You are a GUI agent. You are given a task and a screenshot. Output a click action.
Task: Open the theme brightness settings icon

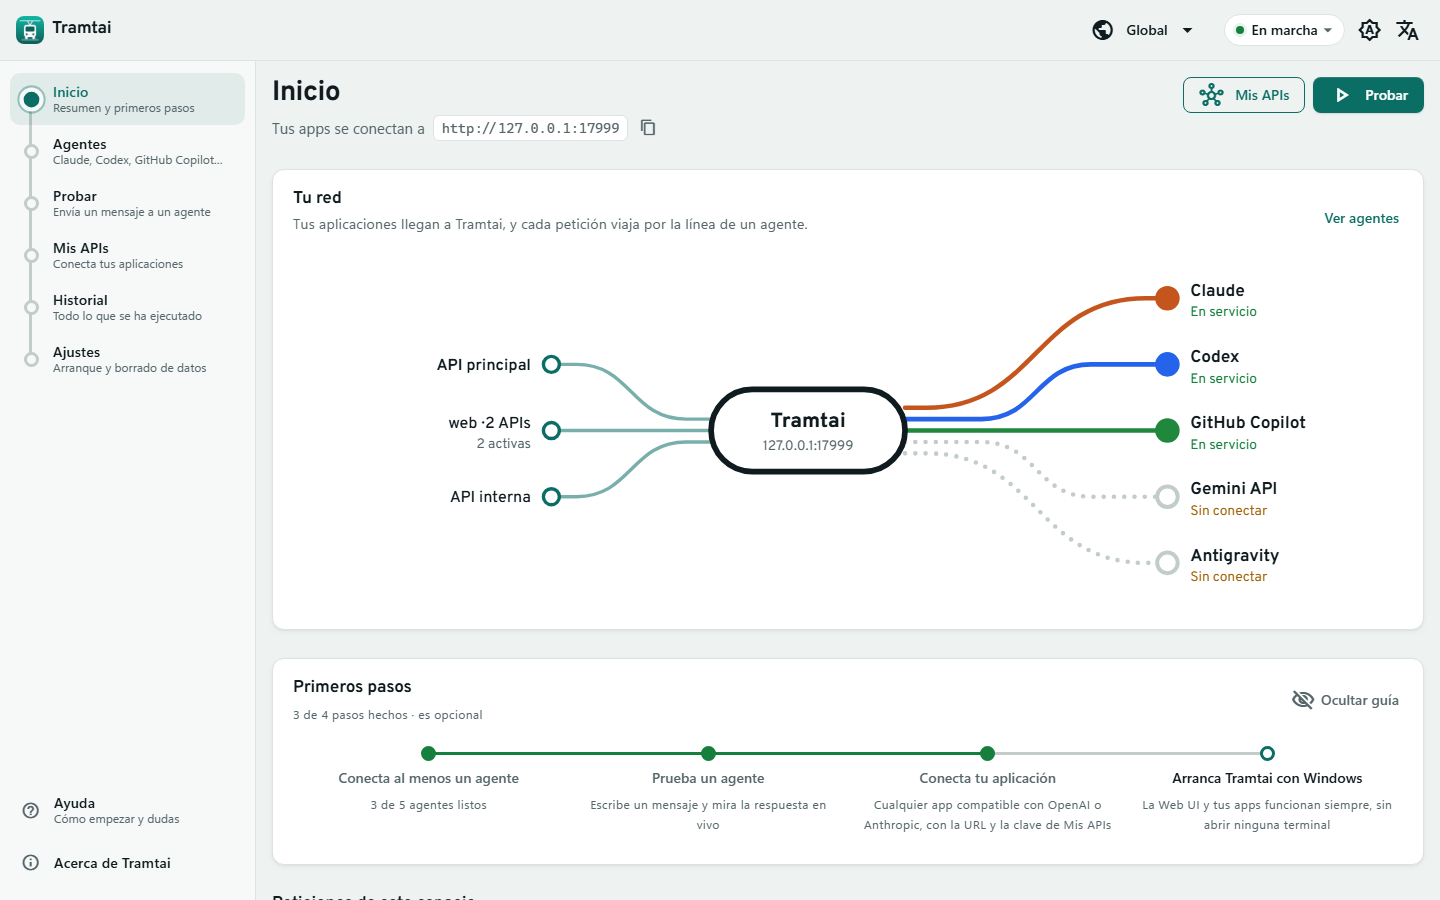(x=1370, y=30)
